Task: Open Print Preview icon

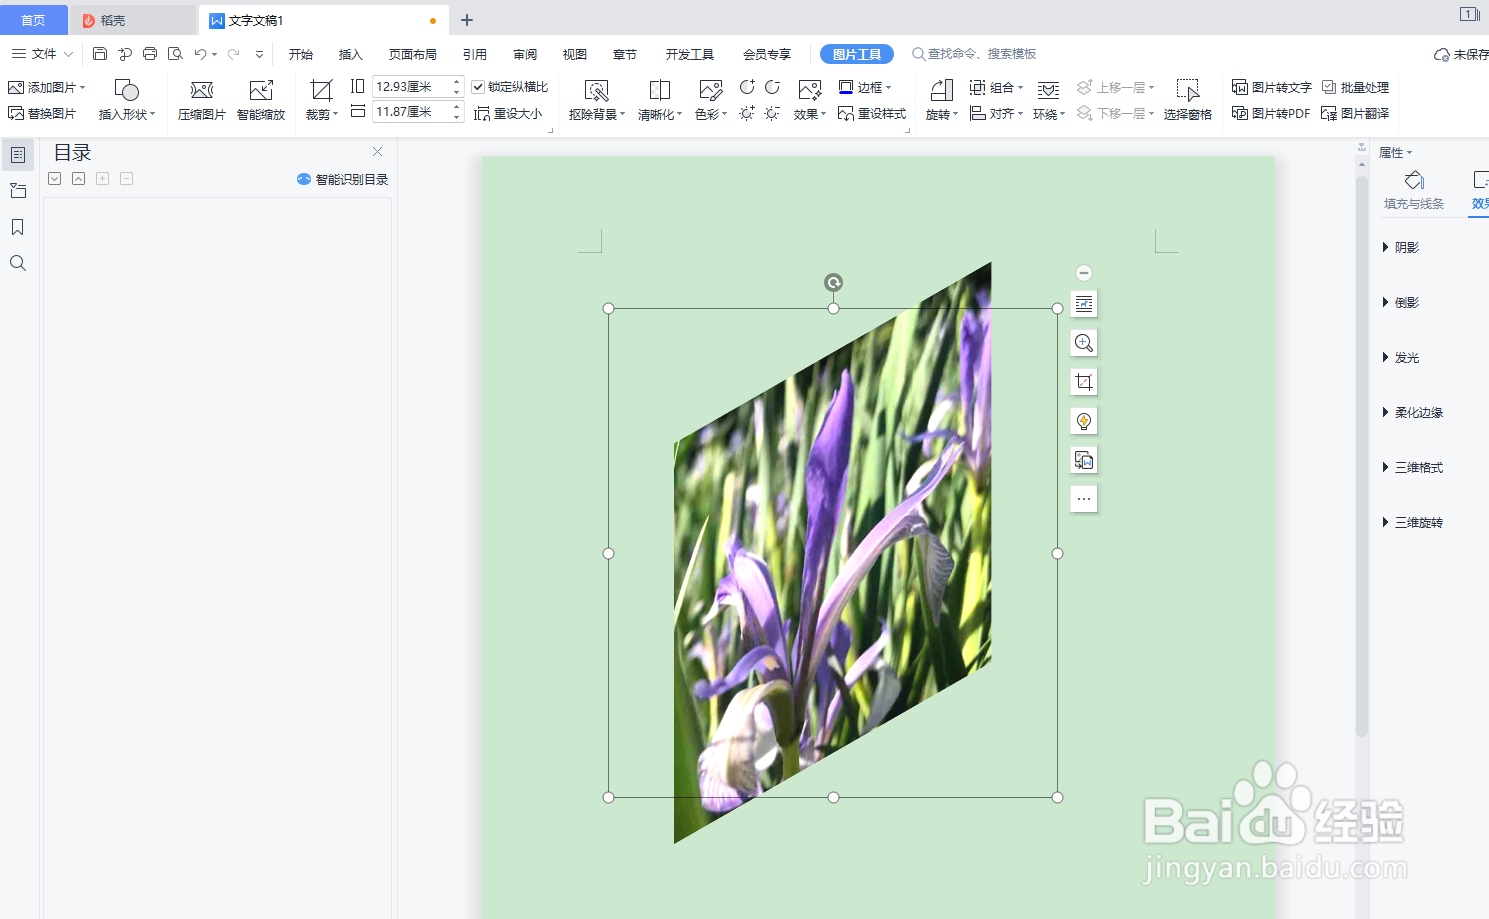Action: click(x=175, y=54)
